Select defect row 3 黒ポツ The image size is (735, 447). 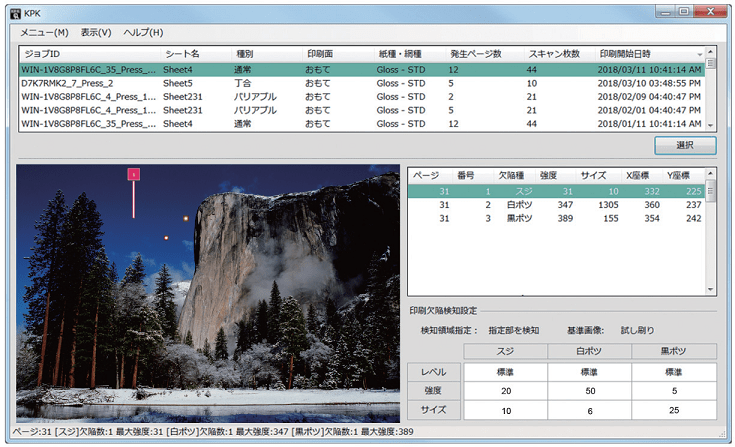click(556, 218)
